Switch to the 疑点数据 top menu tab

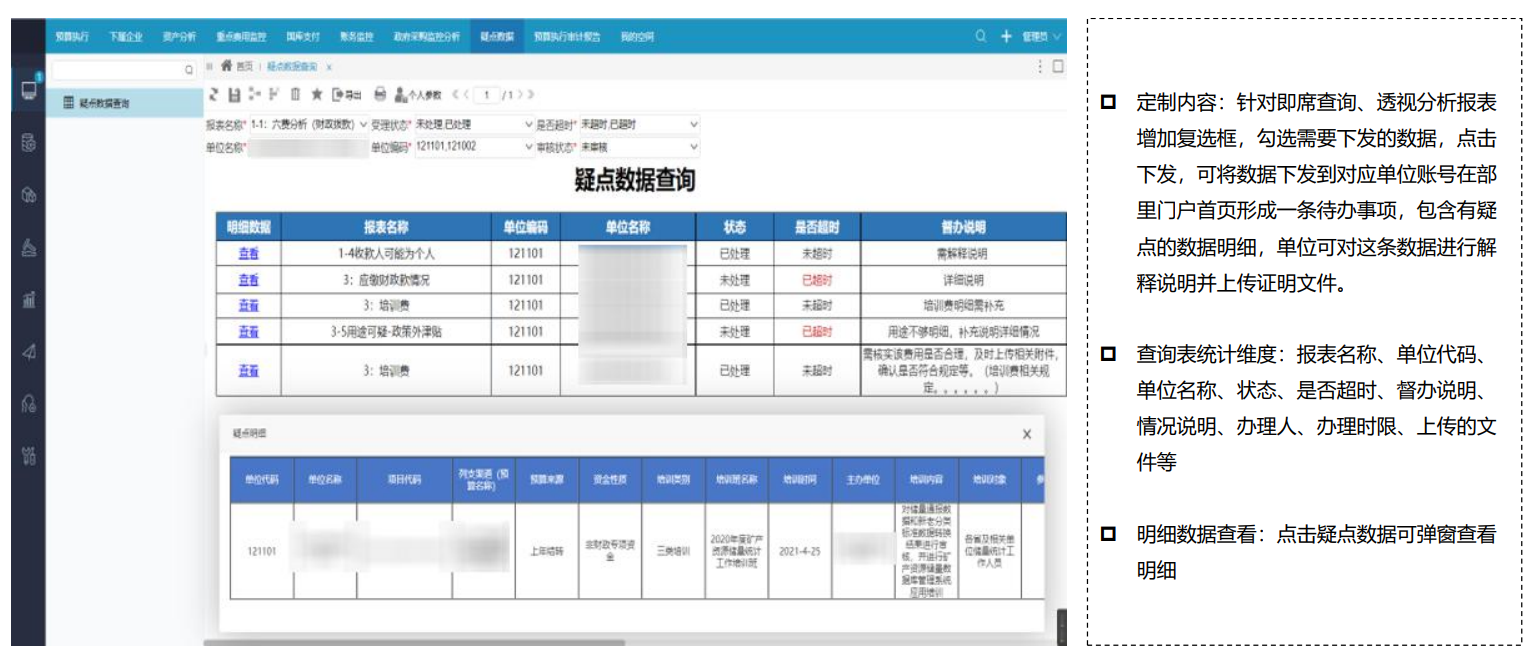(497, 36)
